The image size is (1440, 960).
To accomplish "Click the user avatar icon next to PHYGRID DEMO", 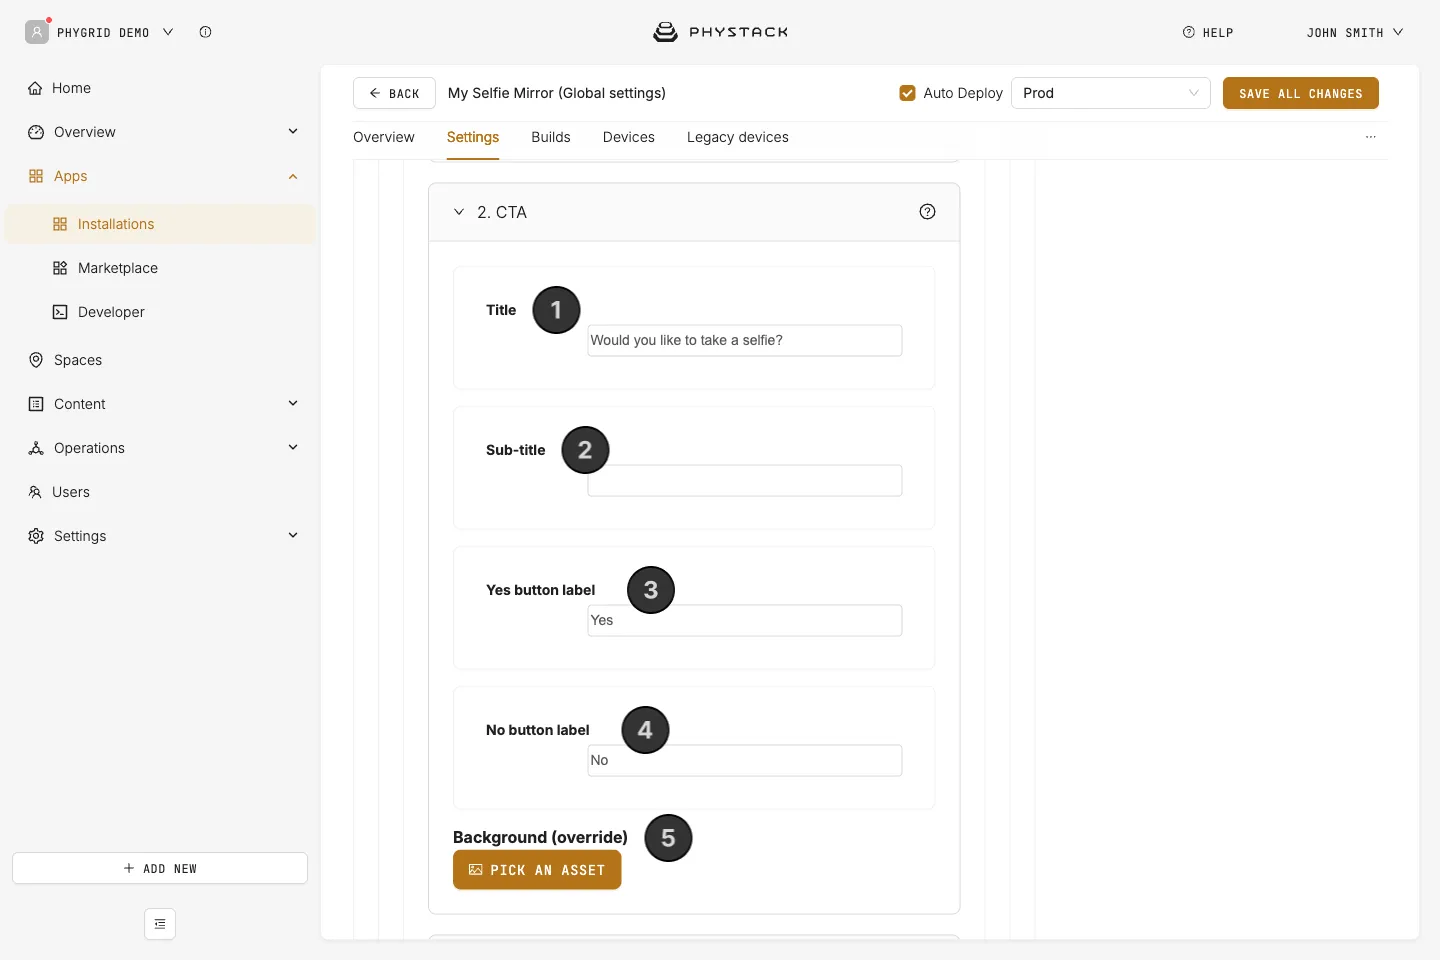I will 37,32.
